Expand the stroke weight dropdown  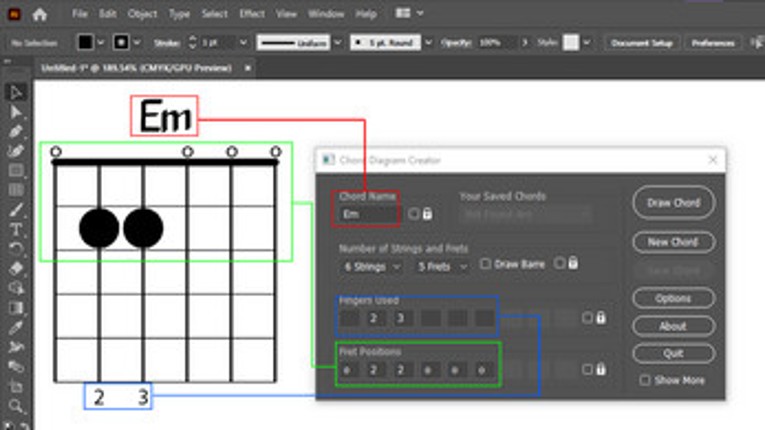click(243, 43)
